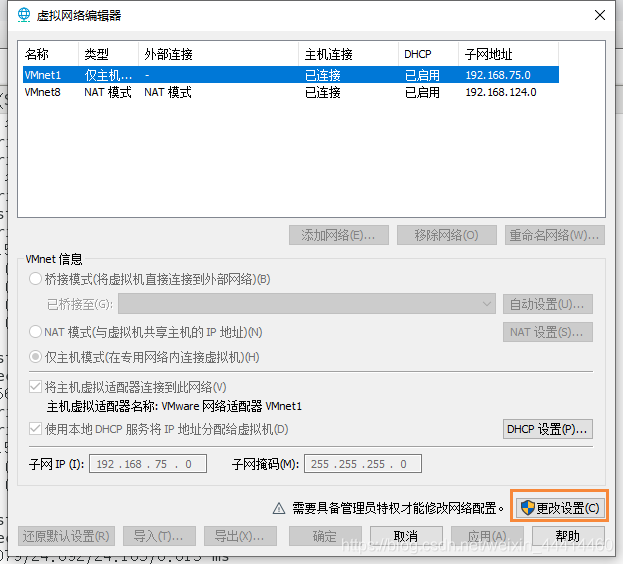Select the VMnet8 row in network list
This screenshot has width=623, height=564.
[291, 92]
